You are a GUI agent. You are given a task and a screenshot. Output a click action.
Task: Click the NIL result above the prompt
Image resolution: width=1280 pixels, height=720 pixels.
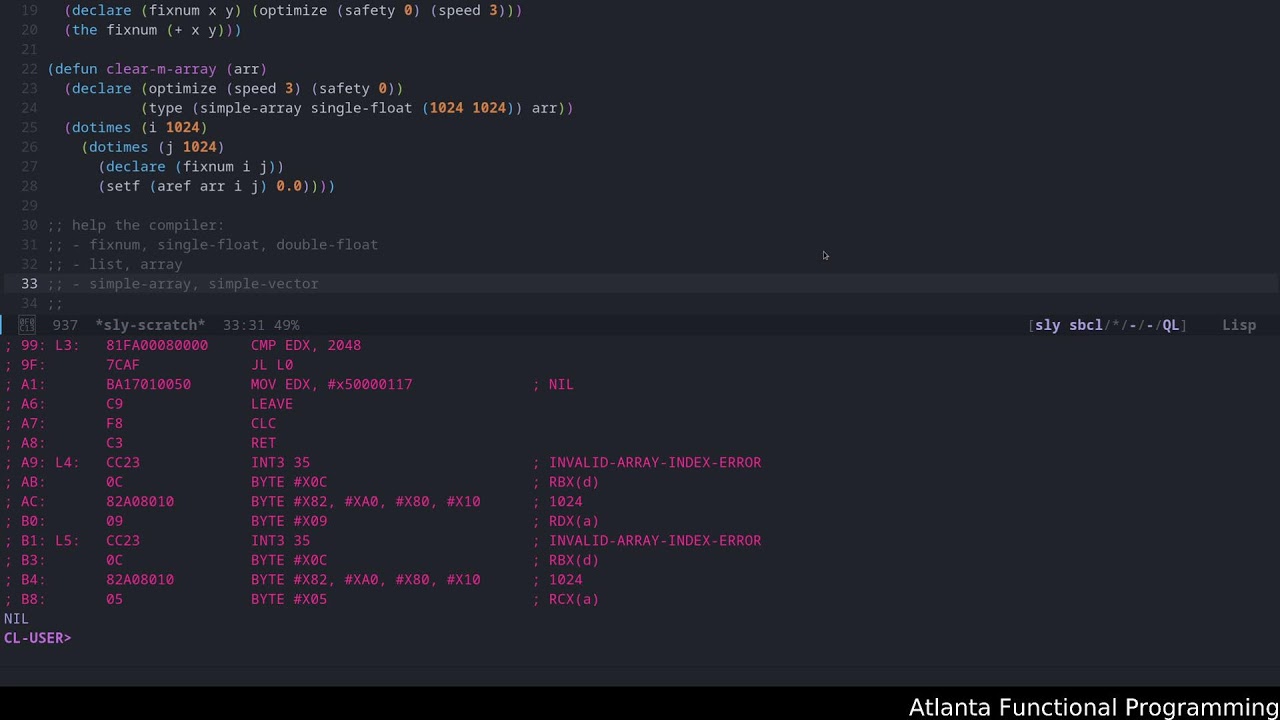(16, 619)
